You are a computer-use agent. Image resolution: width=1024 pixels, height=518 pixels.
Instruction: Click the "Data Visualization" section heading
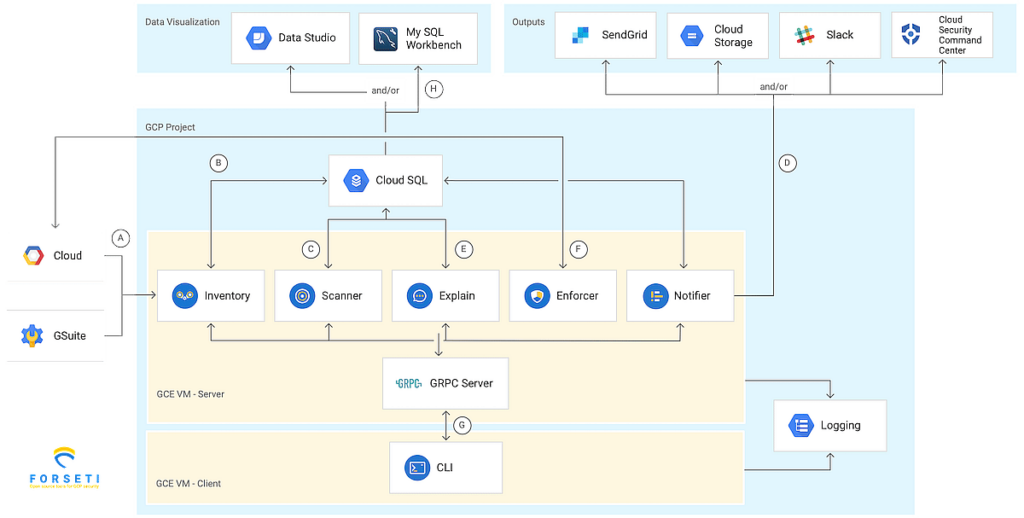click(182, 22)
